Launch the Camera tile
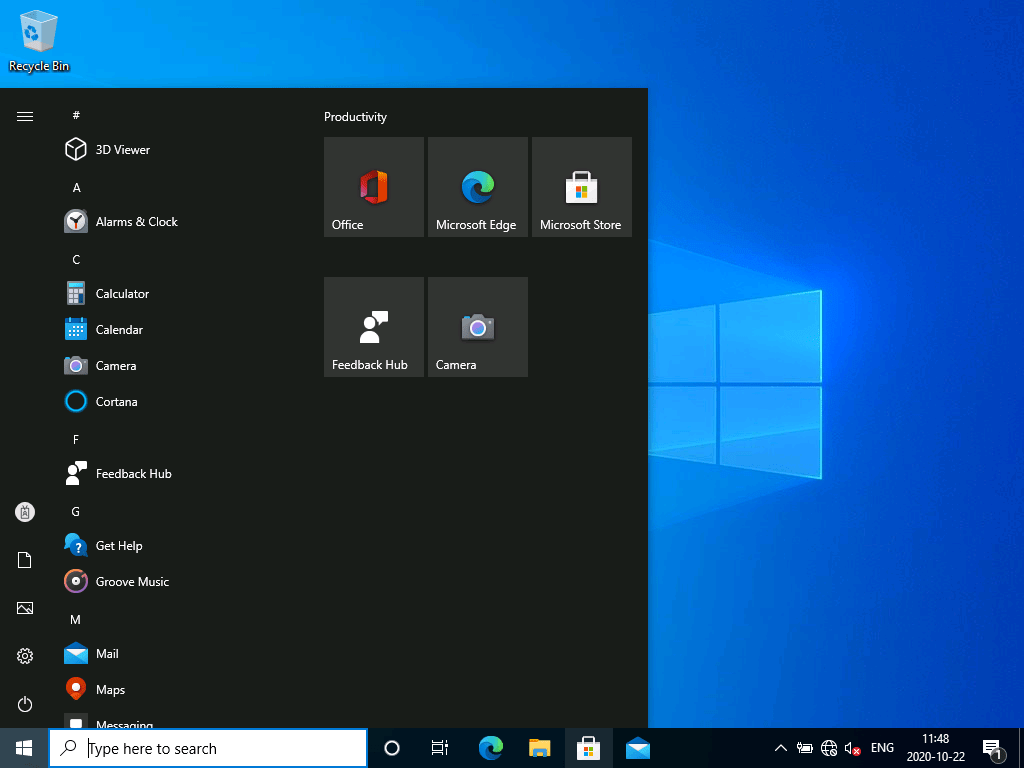 pyautogui.click(x=477, y=327)
